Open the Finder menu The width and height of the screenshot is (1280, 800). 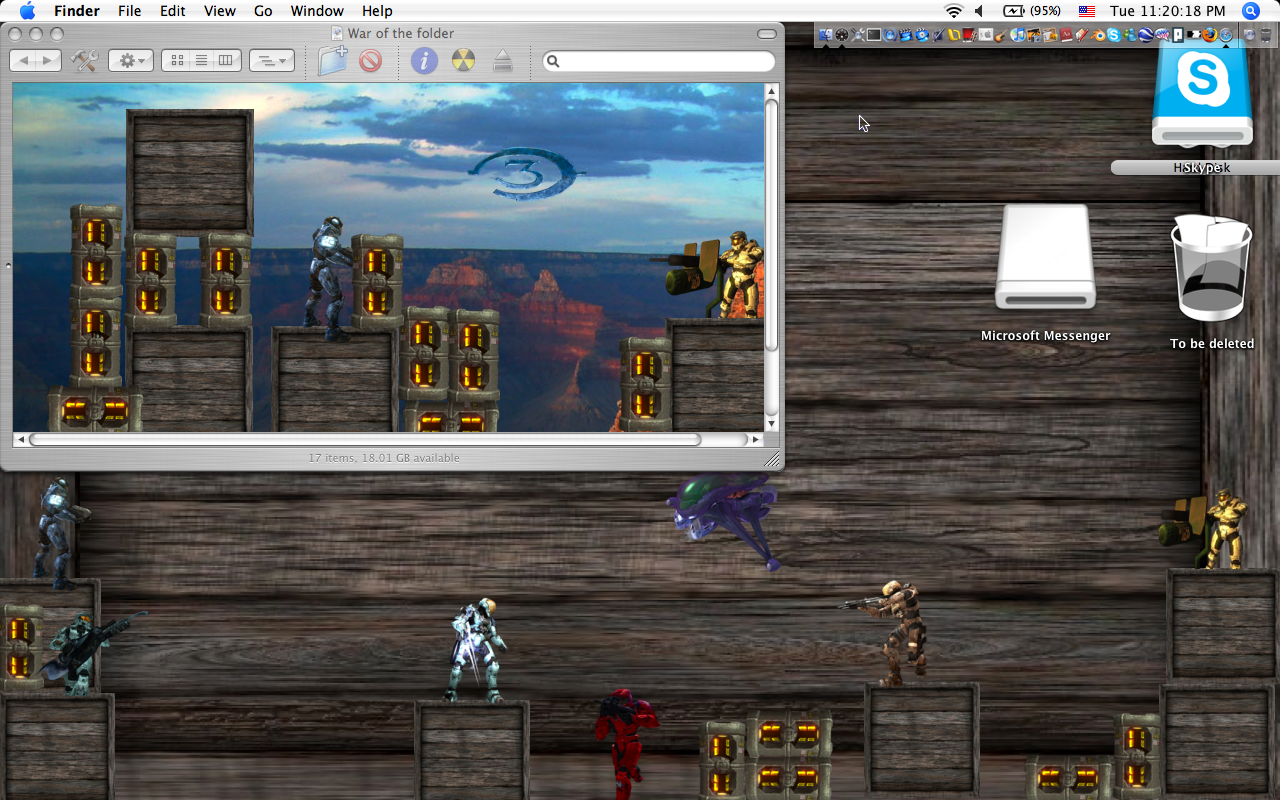(77, 11)
